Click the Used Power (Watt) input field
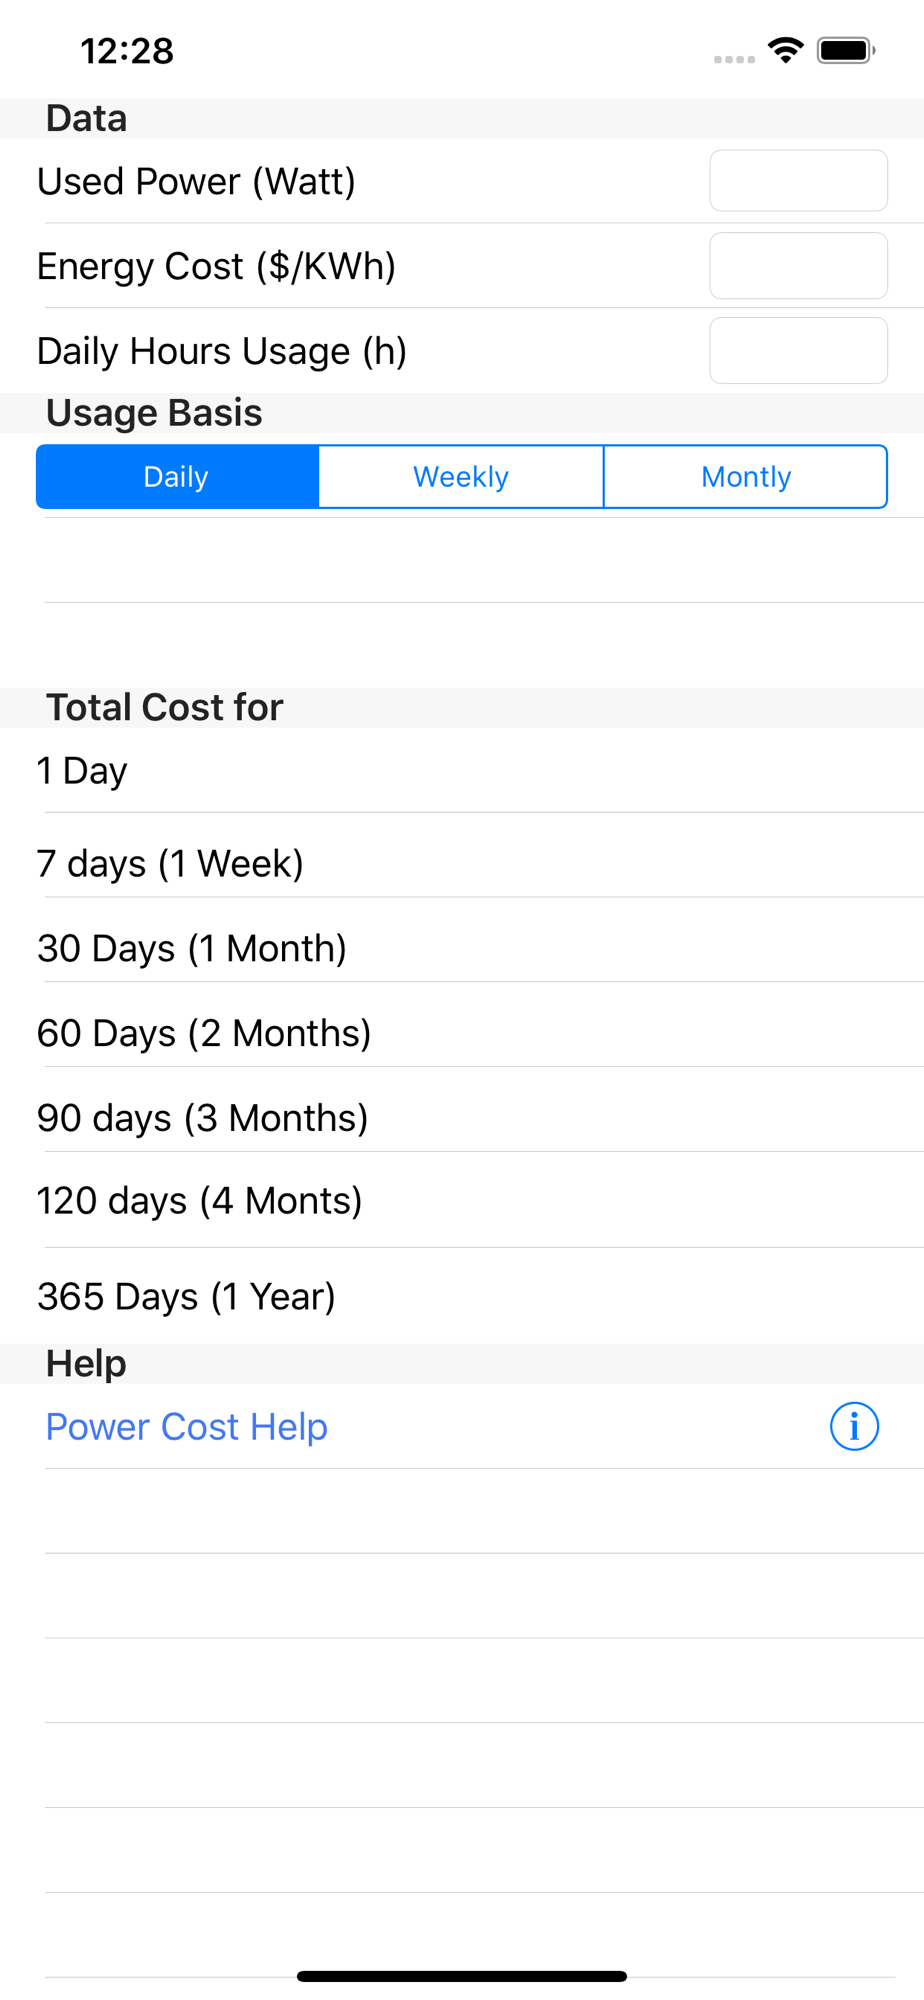The width and height of the screenshot is (924, 2000). 798,181
